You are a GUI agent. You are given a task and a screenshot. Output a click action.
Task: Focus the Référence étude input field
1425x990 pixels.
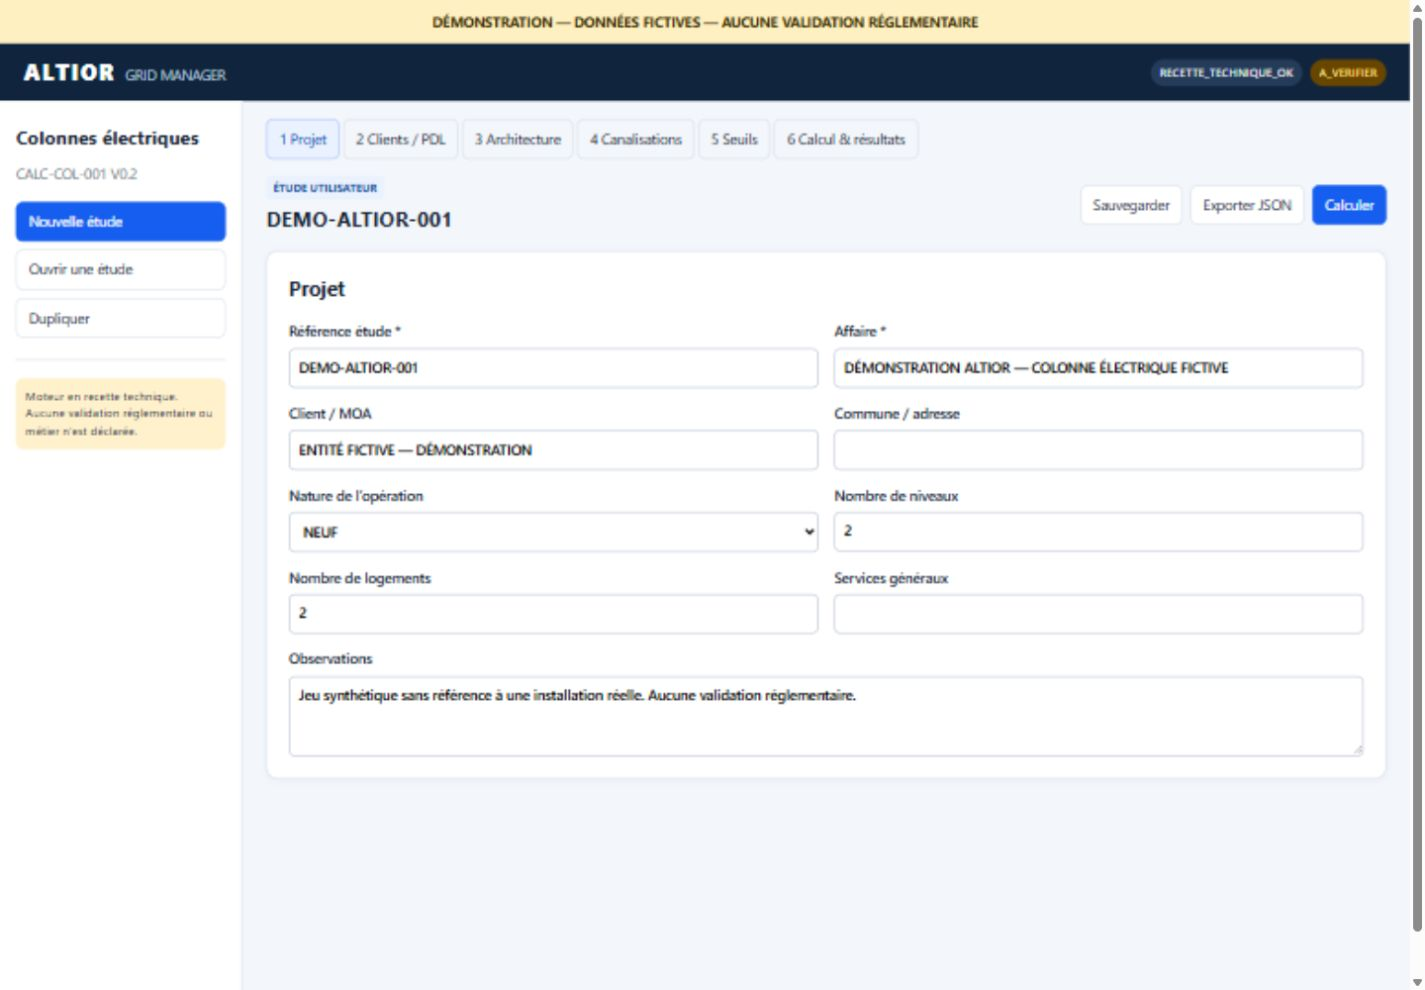pyautogui.click(x=553, y=368)
